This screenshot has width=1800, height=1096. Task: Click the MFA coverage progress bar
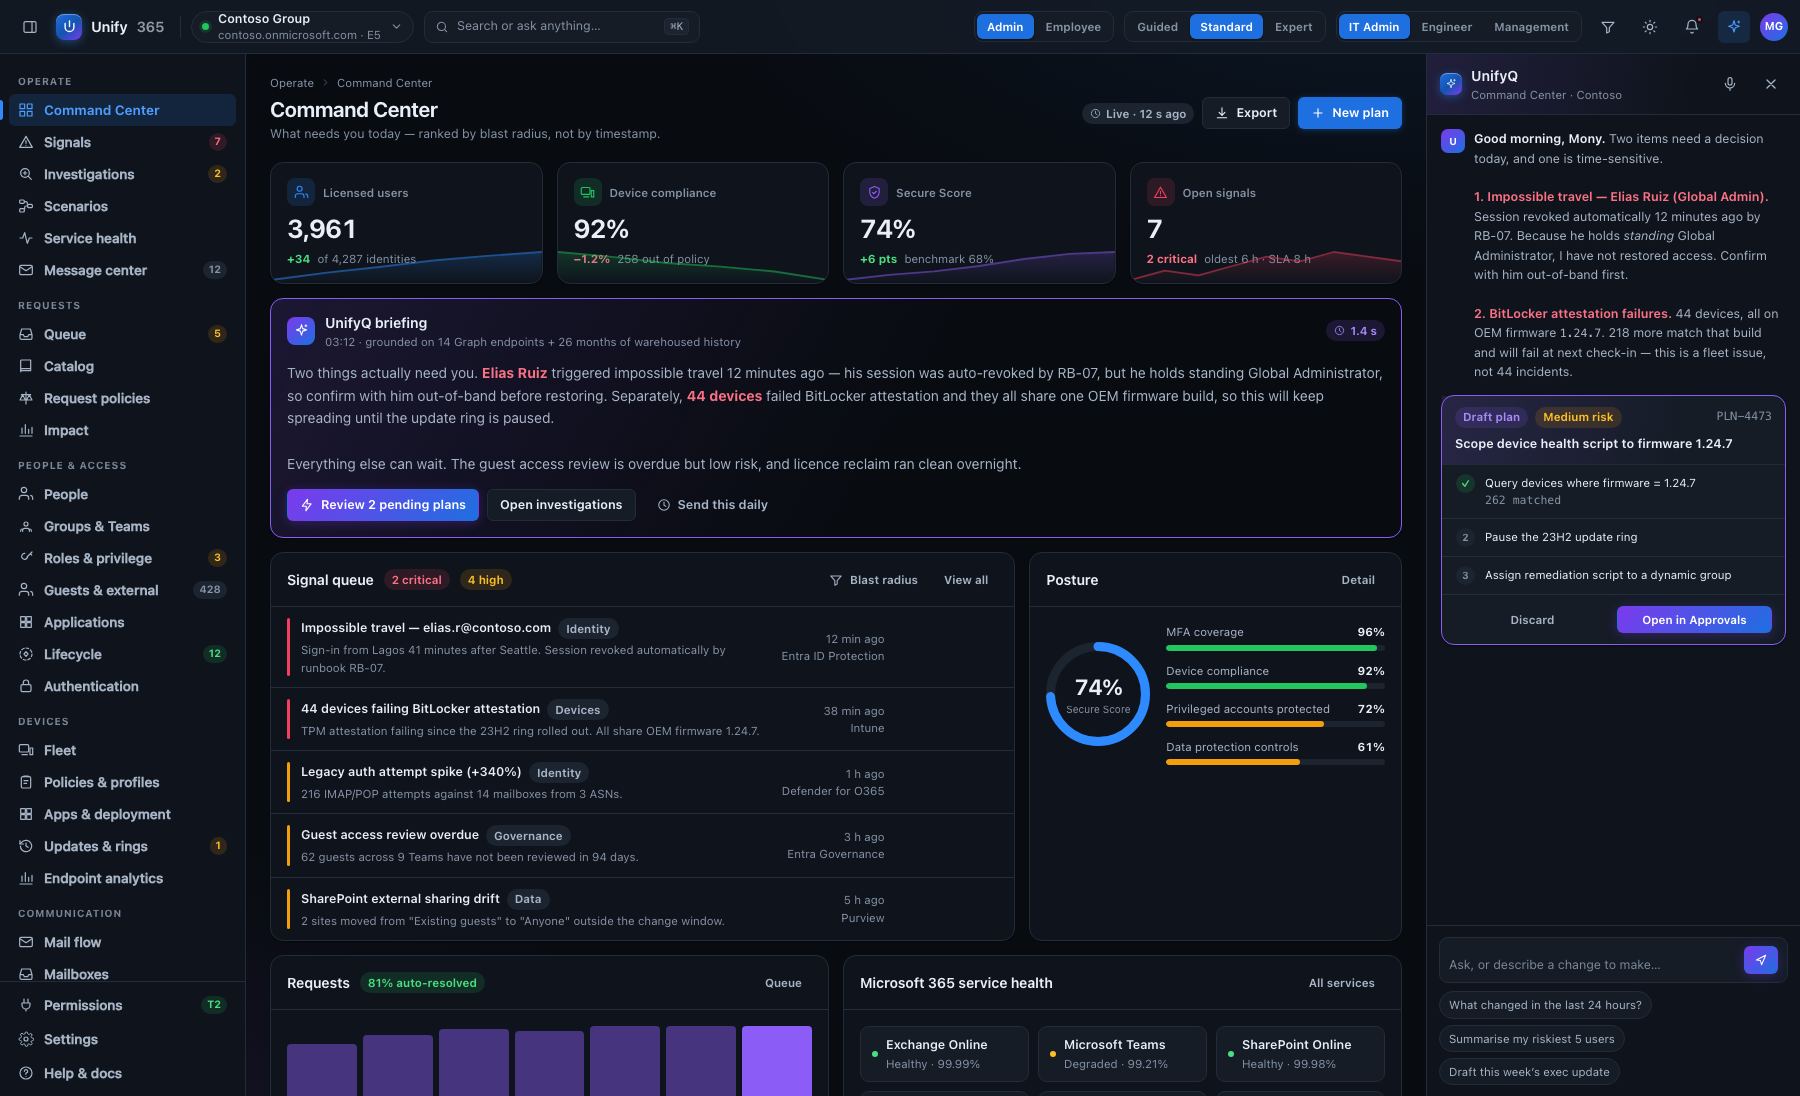coord(1275,648)
